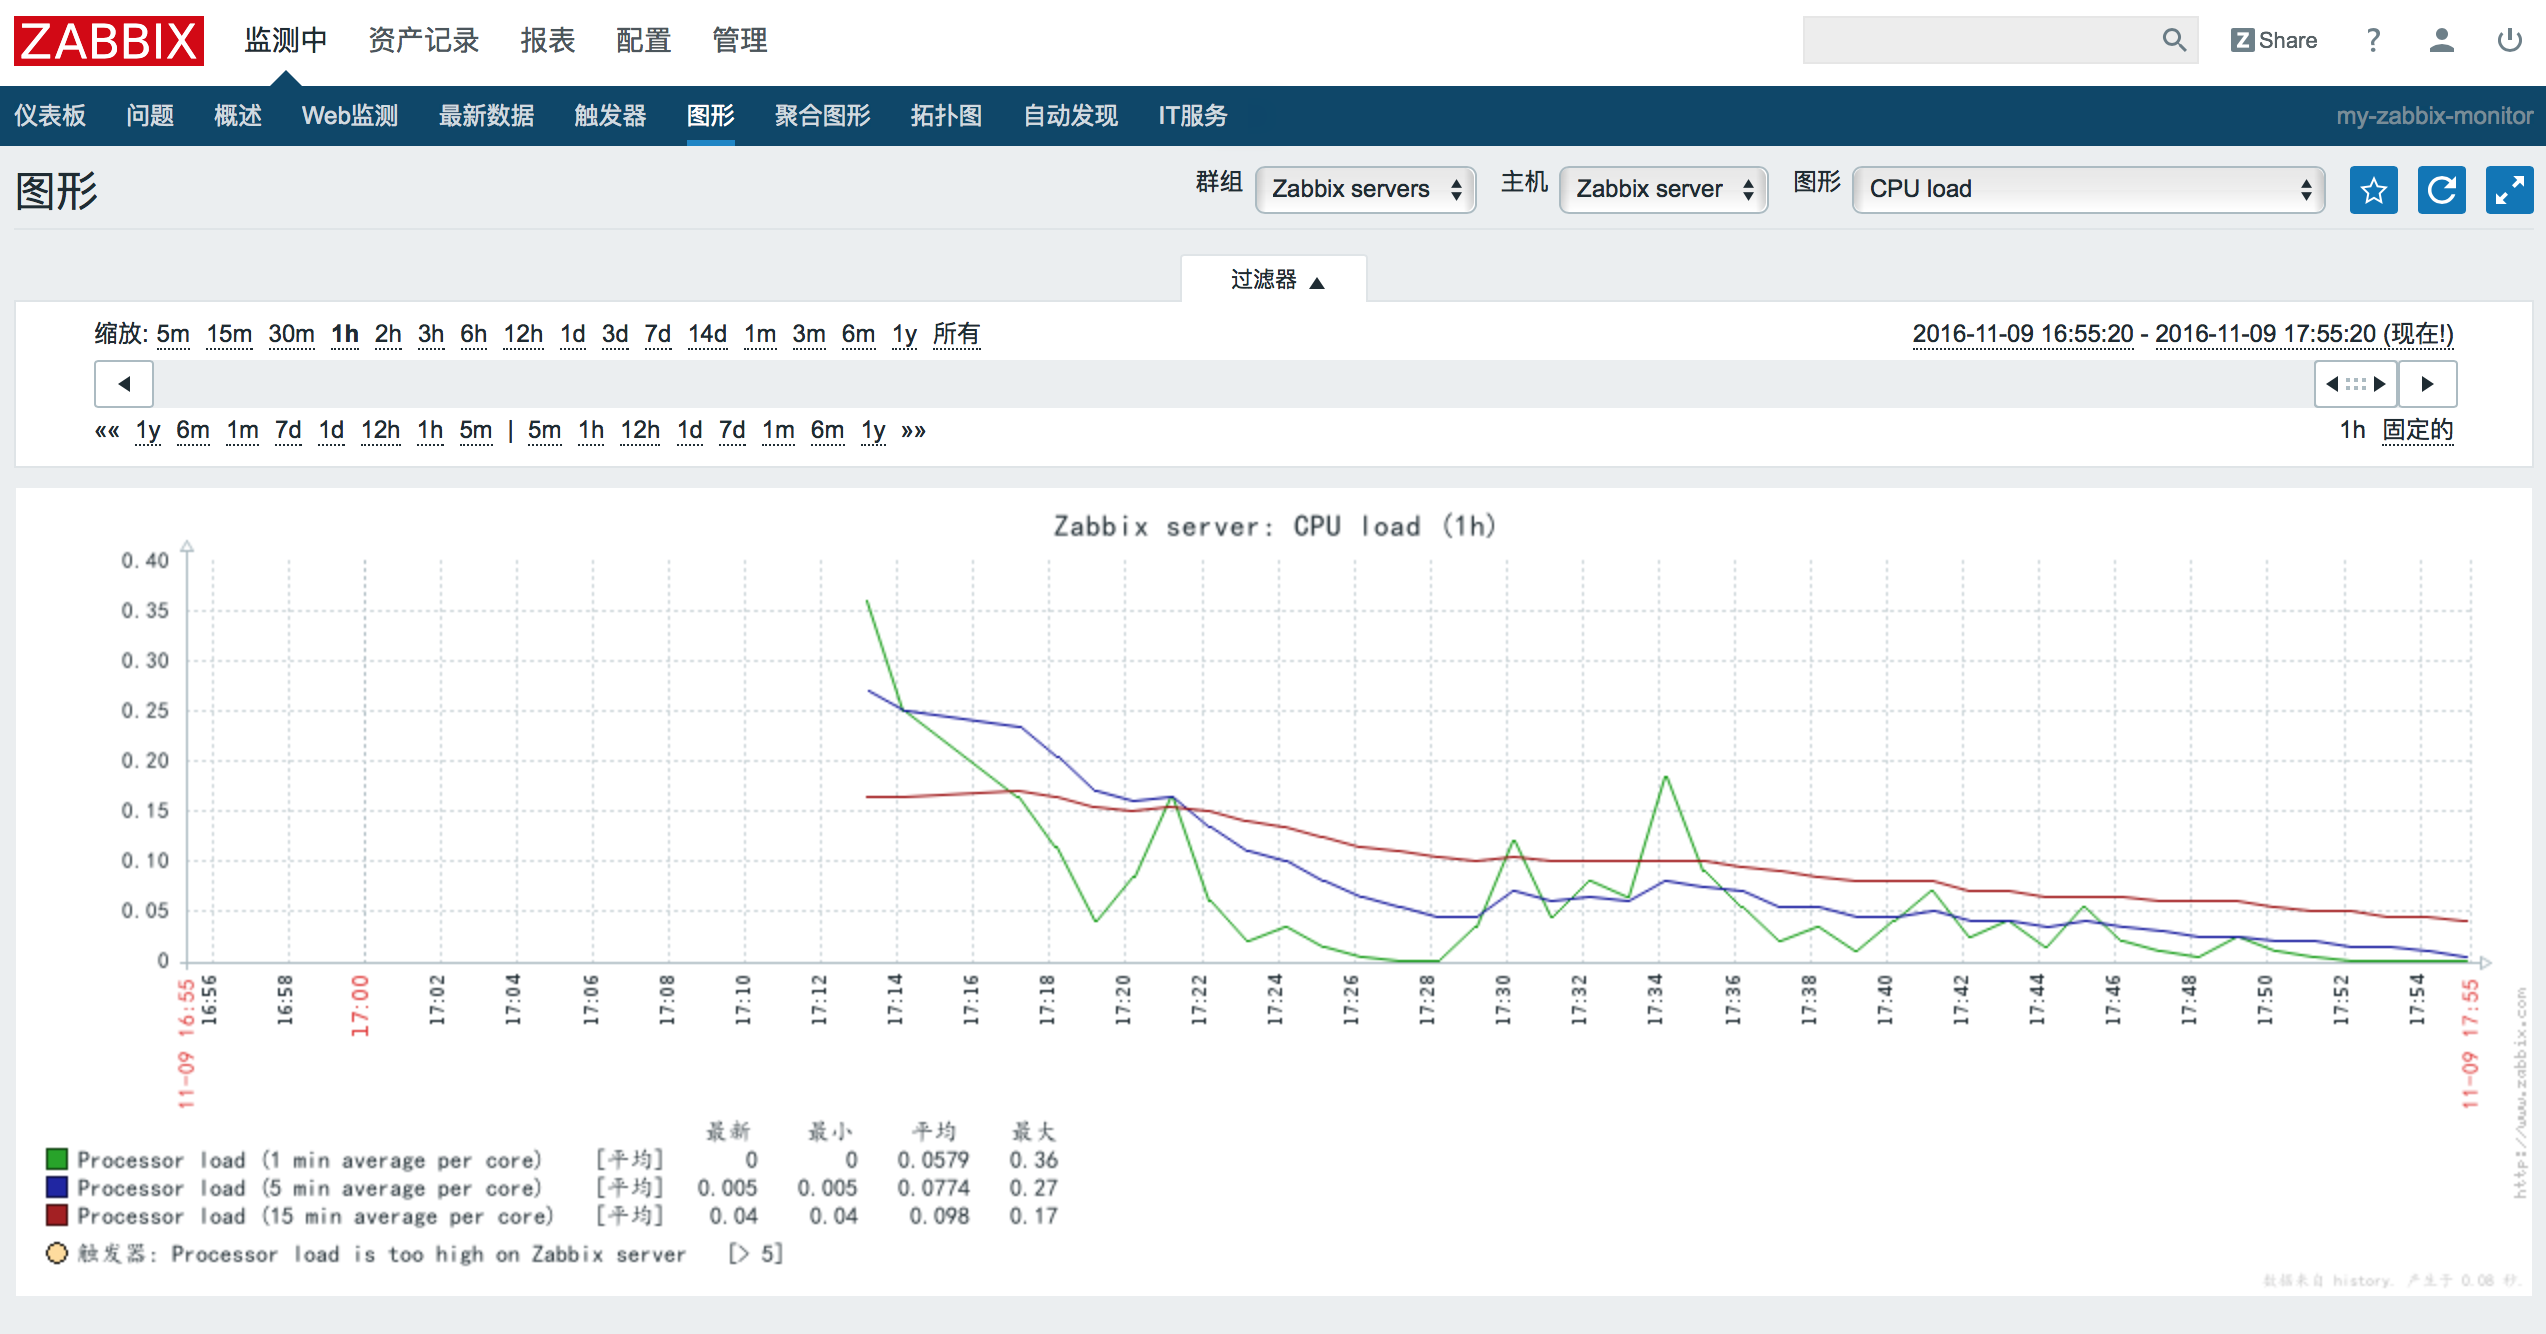Viewport: 2546px width, 1334px height.
Task: Open the 资产记录 top menu
Action: point(424,40)
